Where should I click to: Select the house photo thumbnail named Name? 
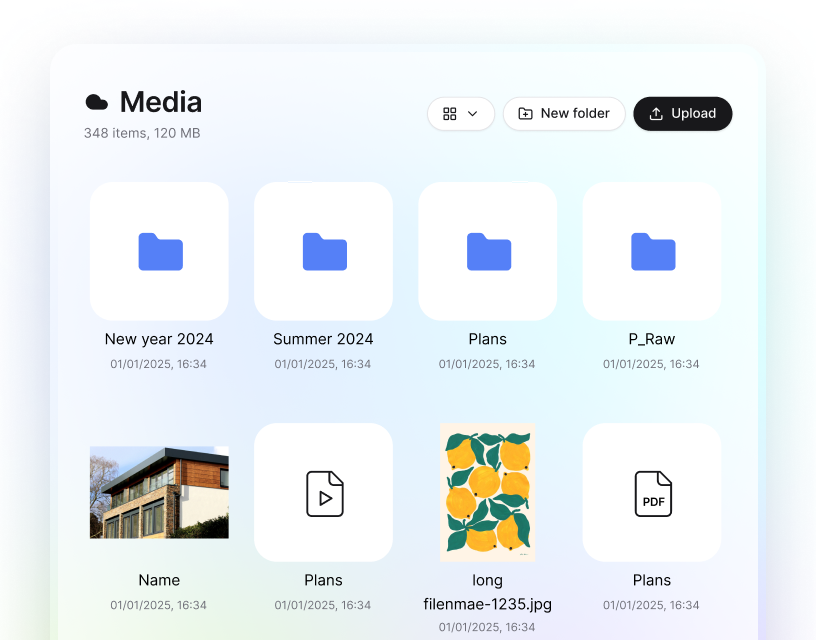coord(159,492)
